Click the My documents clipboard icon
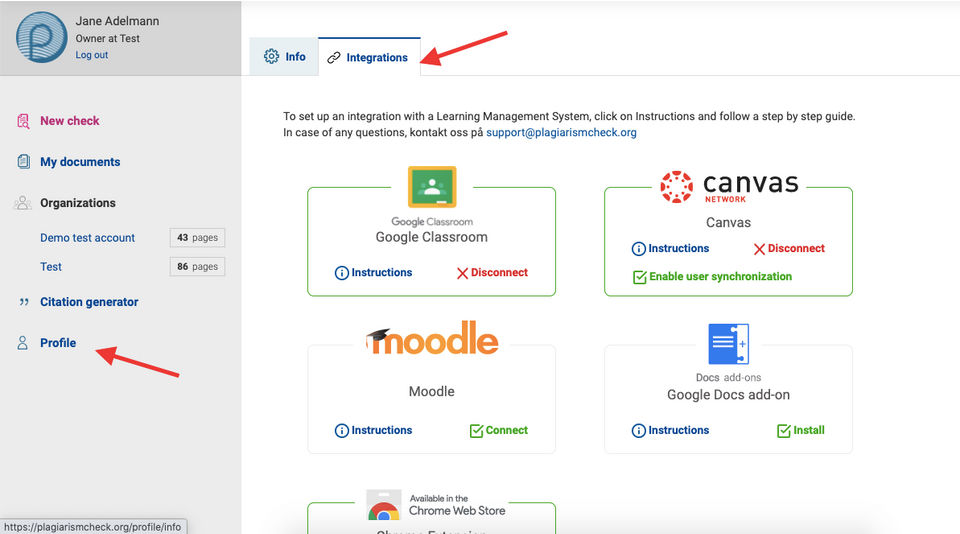 point(23,162)
